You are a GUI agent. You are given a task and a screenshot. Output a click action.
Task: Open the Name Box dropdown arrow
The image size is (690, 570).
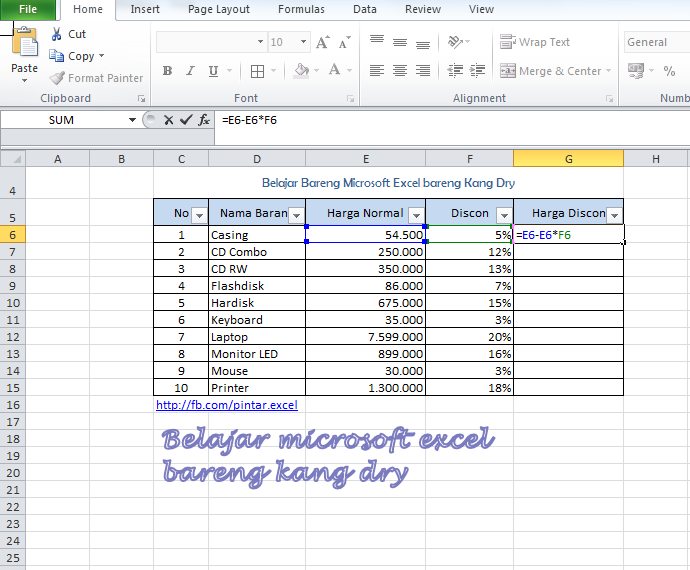point(132,120)
